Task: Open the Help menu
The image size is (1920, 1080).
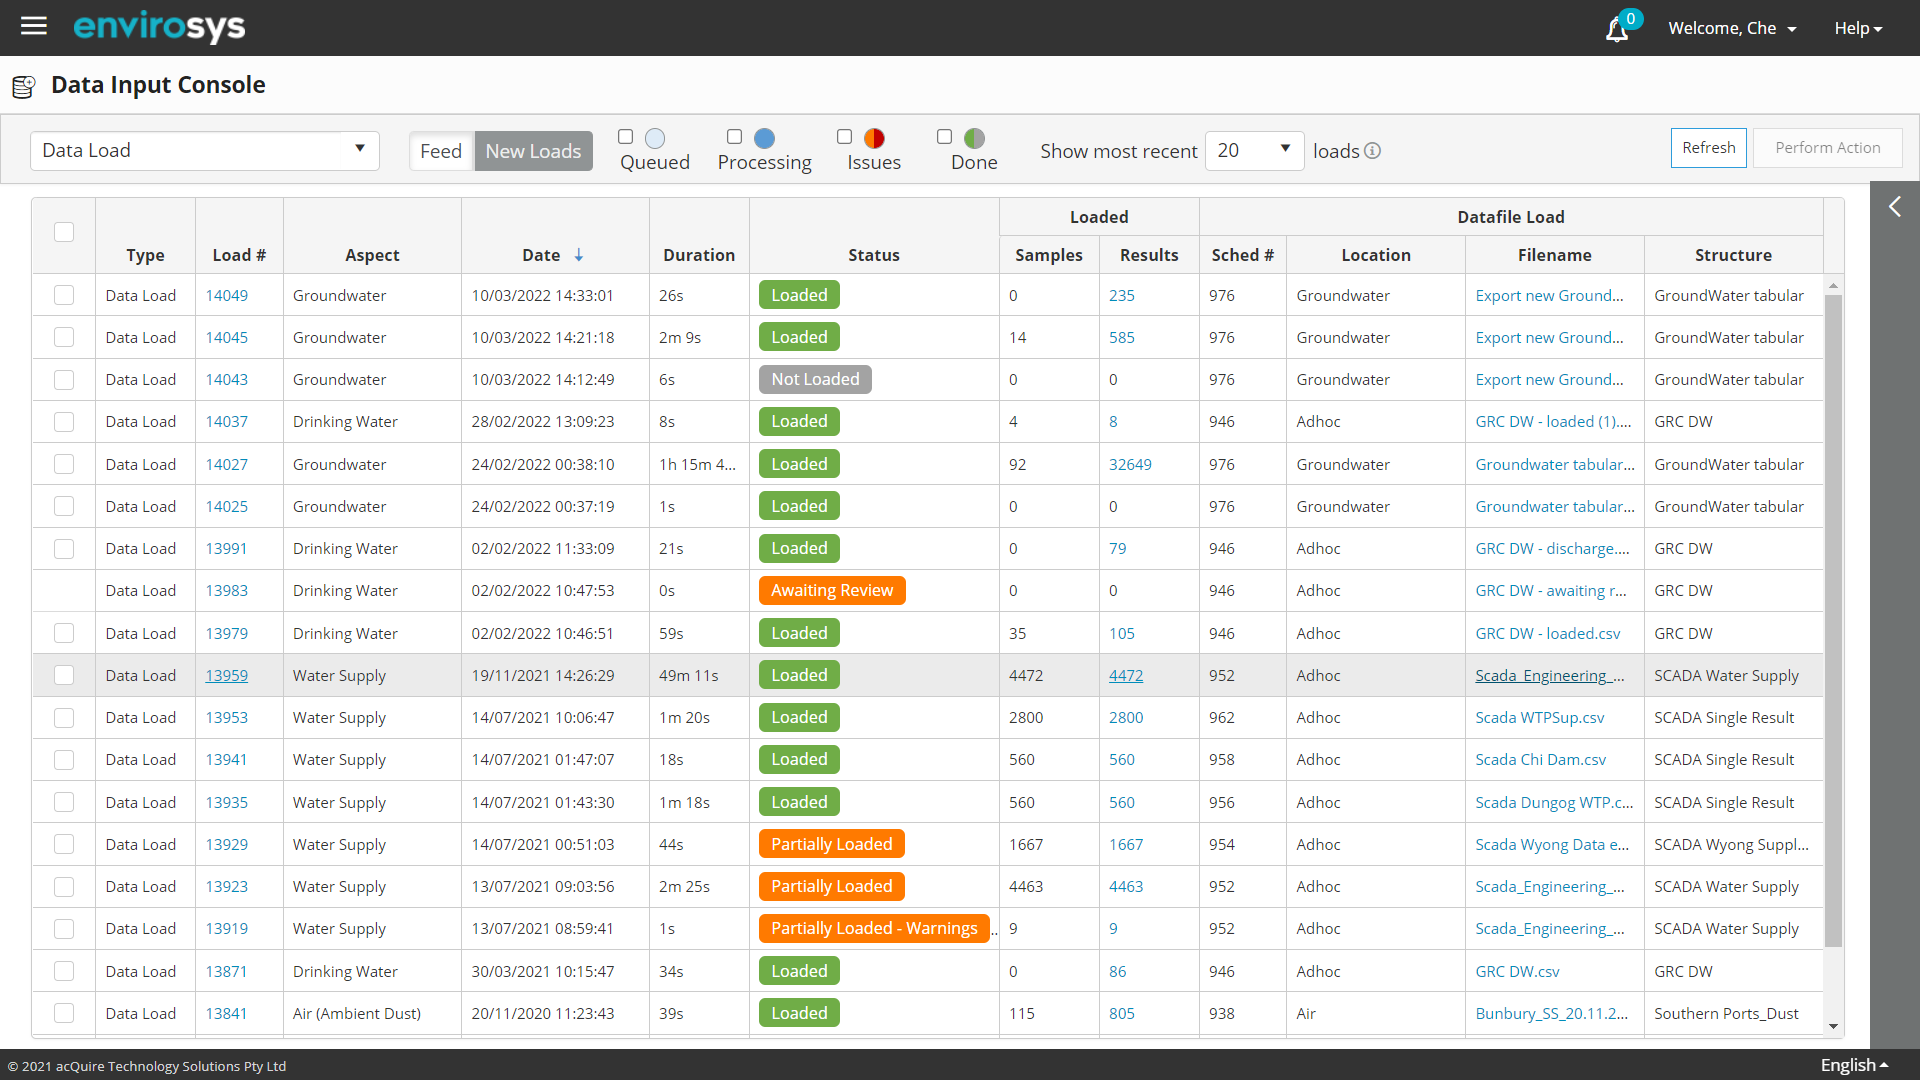Action: click(1858, 28)
